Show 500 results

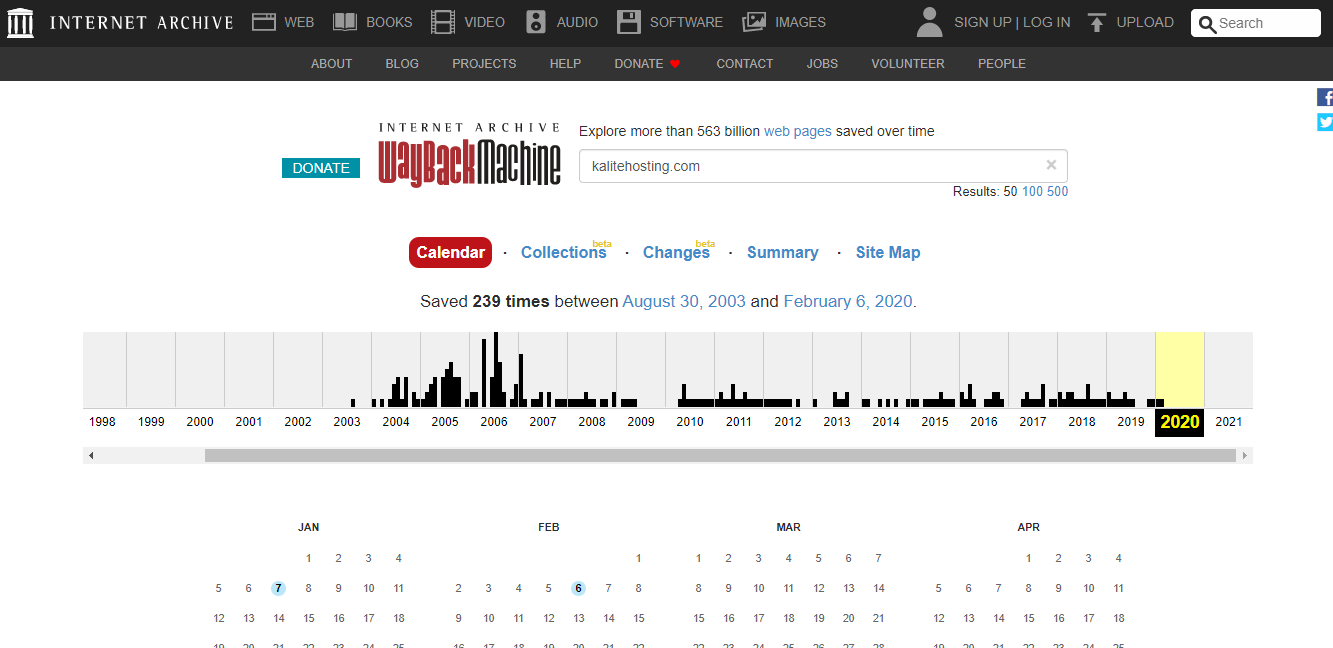pyautogui.click(x=1057, y=191)
